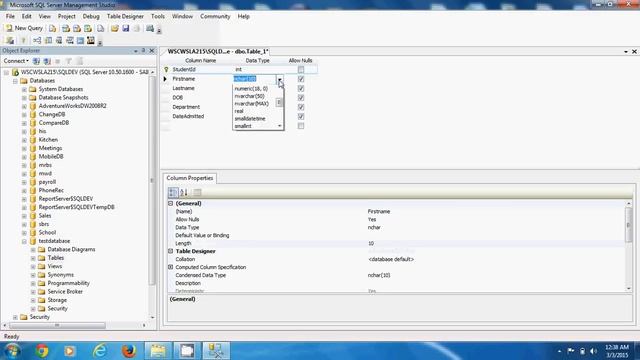Click the Lastname column name cell

tap(201, 88)
